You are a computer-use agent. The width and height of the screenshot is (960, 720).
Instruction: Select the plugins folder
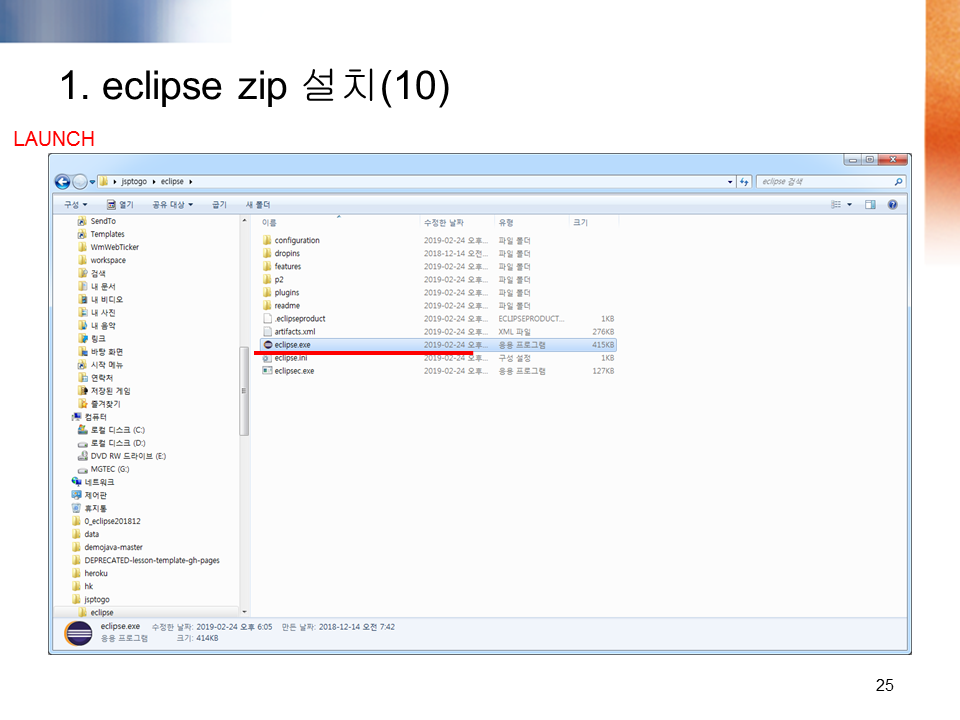[x=438, y=293]
